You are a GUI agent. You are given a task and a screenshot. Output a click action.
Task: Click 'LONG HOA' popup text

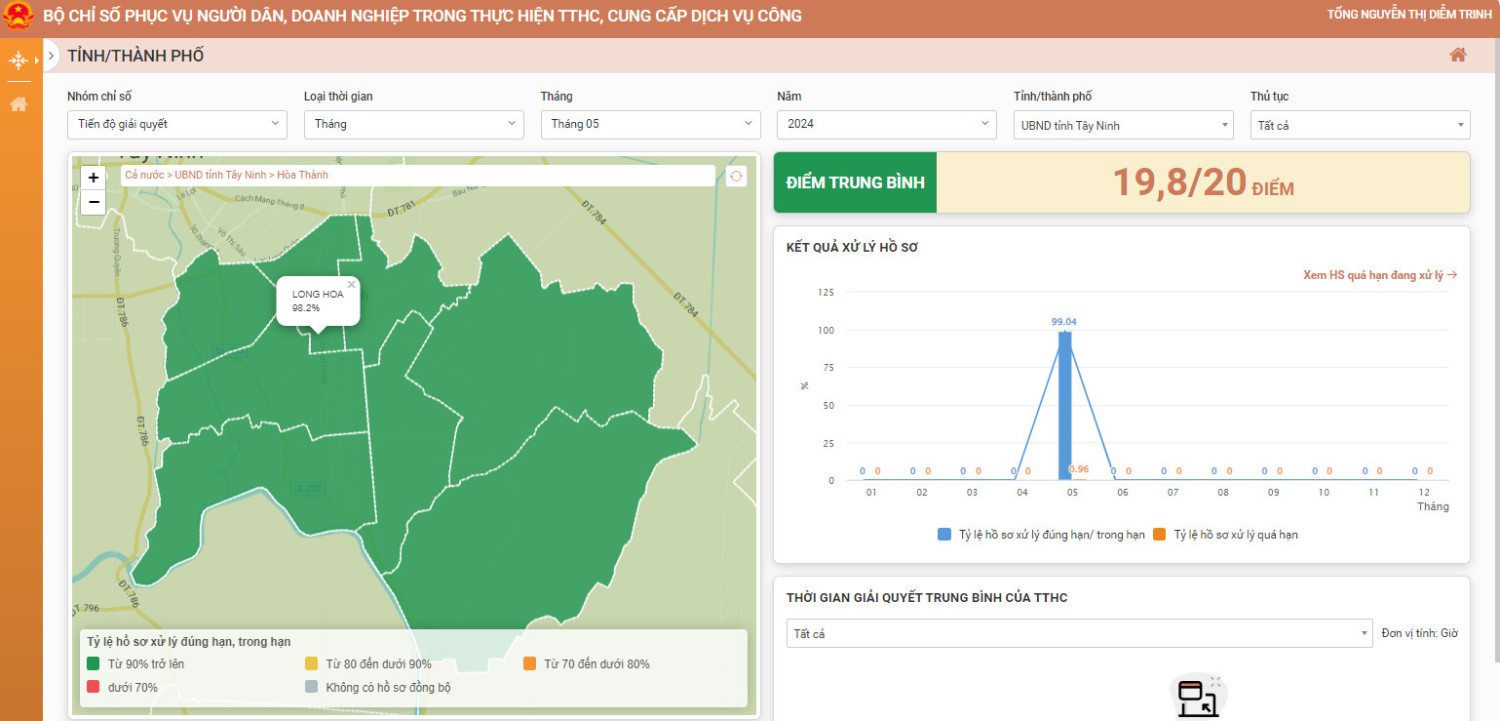tap(318, 294)
